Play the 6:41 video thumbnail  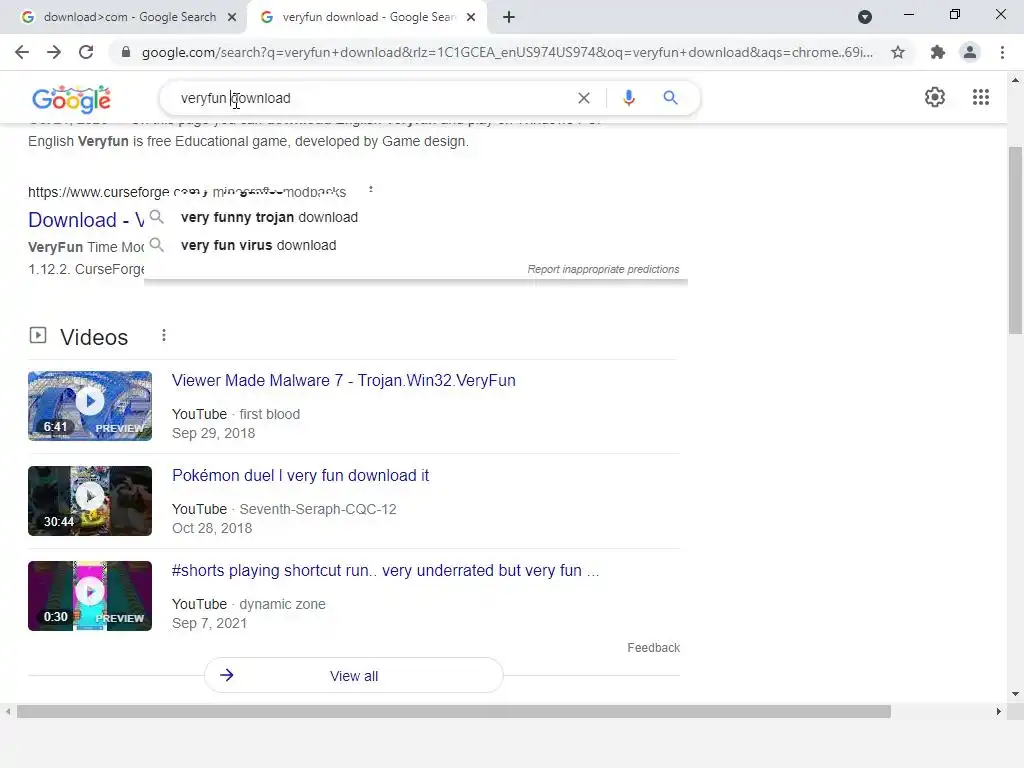click(90, 406)
